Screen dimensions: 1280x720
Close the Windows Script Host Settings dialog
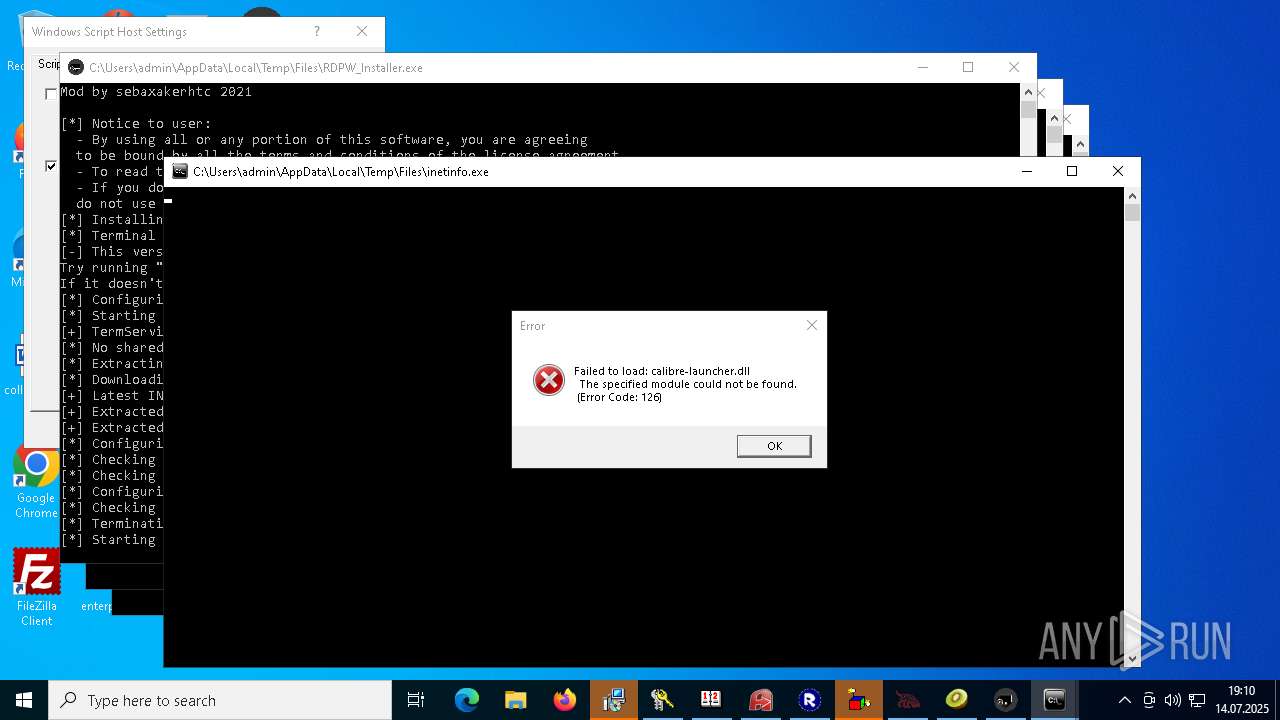pos(362,32)
